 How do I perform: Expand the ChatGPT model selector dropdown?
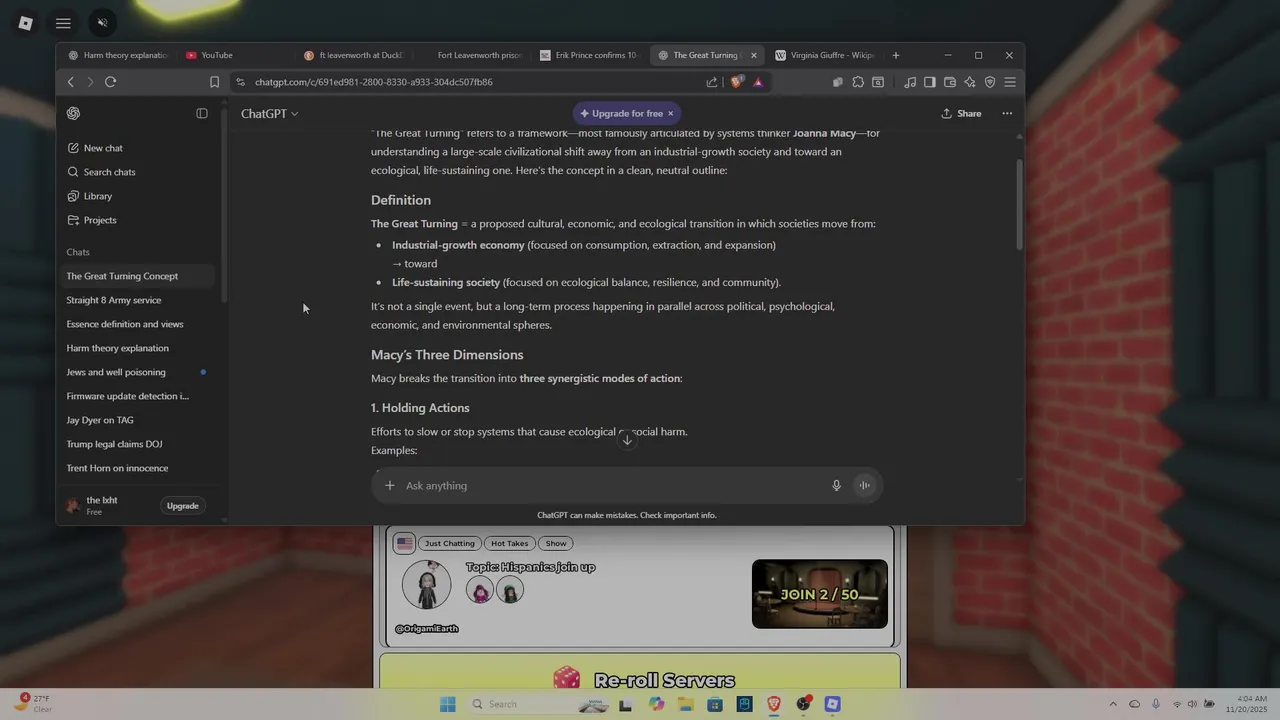pyautogui.click(x=269, y=114)
